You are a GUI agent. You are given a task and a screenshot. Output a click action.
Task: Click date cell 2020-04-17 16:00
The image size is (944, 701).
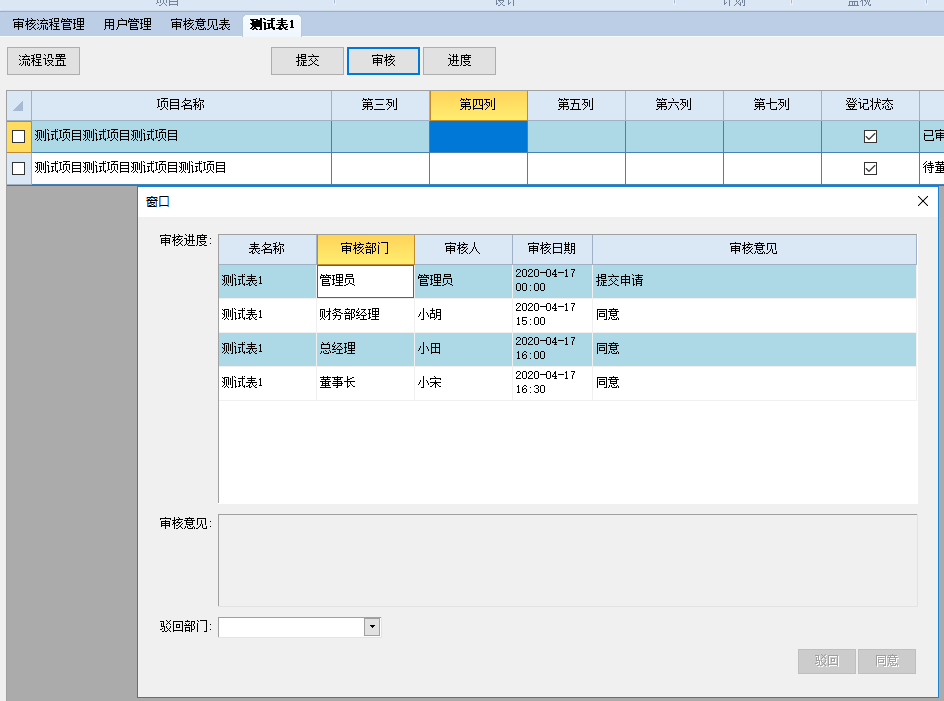coord(552,349)
